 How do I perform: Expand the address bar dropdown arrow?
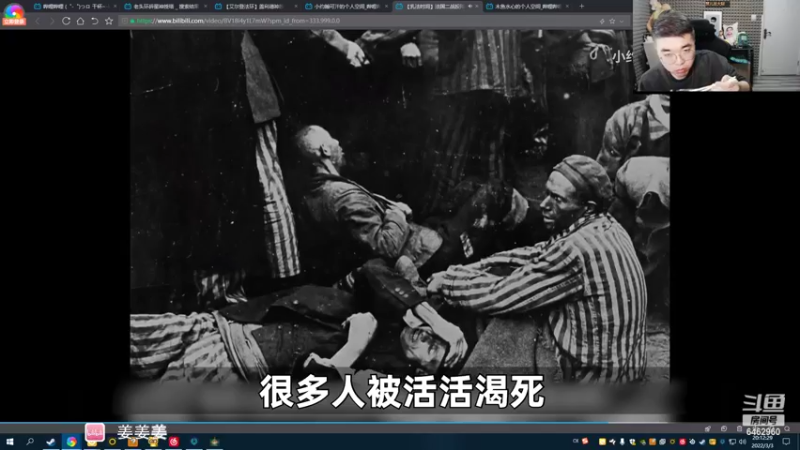pyautogui.click(x=621, y=21)
